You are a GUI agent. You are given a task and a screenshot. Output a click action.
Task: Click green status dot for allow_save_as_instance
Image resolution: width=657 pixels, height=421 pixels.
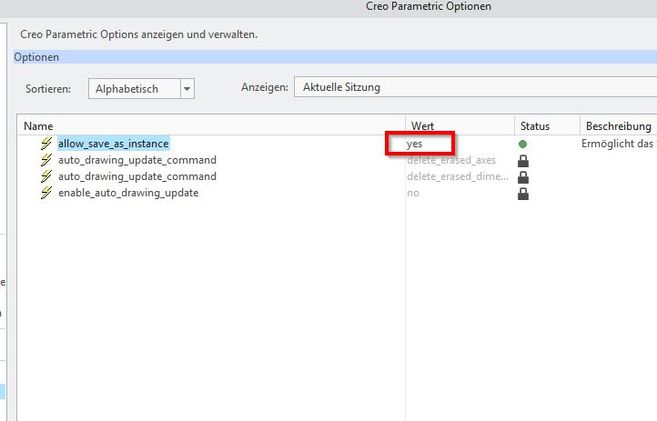click(522, 144)
